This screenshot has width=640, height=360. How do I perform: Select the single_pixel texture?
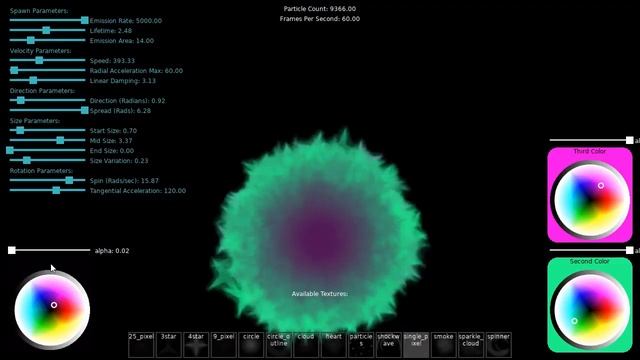click(x=416, y=345)
